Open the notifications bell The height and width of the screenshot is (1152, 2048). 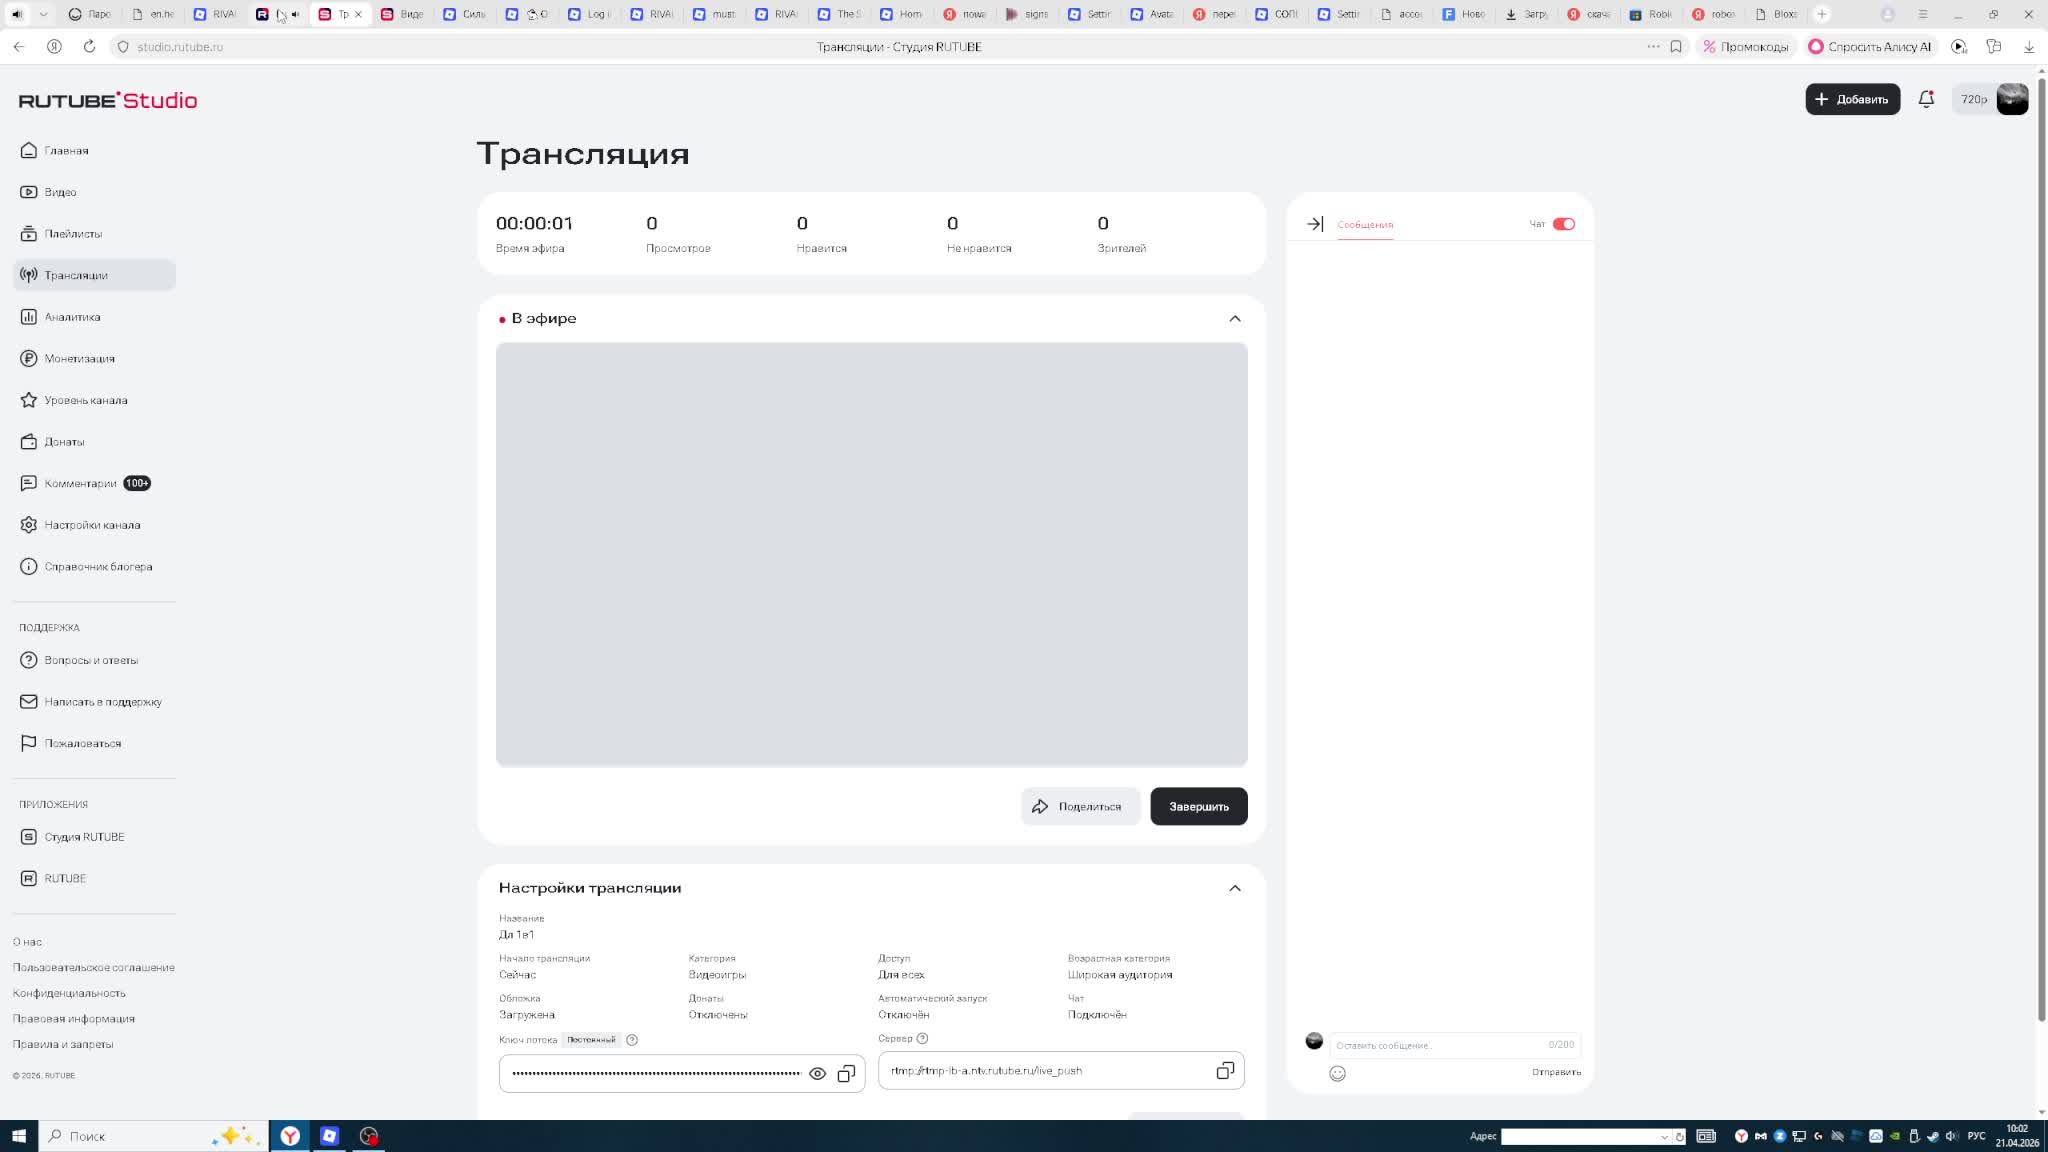click(1925, 99)
